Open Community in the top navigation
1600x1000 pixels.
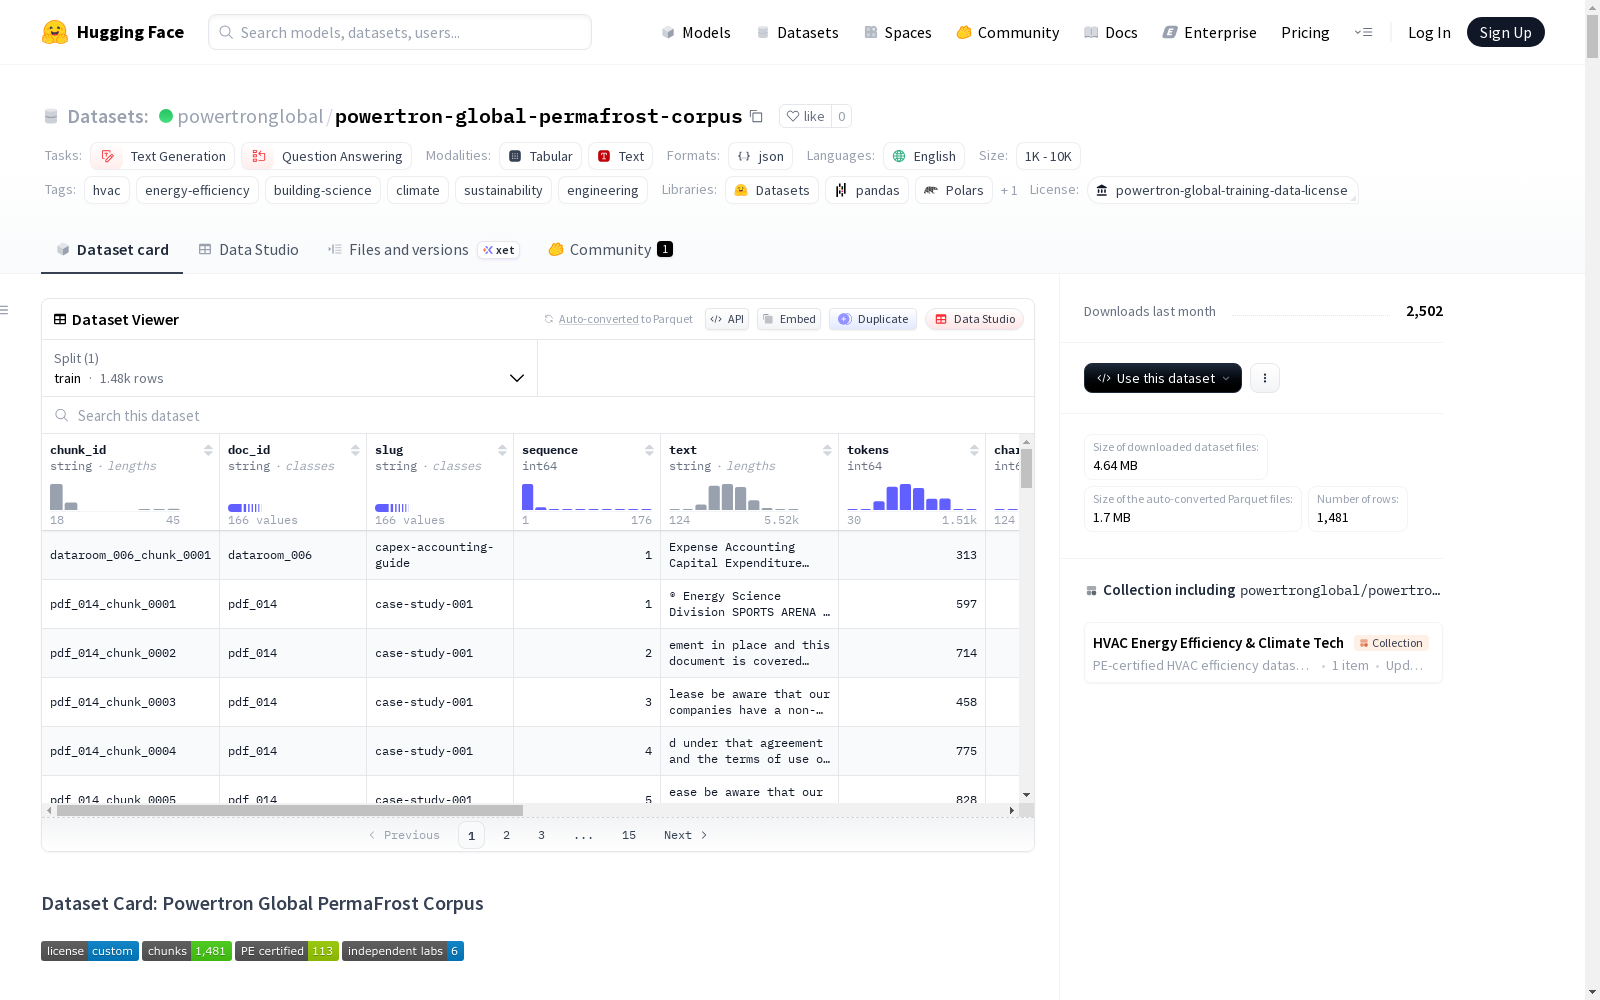pyautogui.click(x=1008, y=32)
